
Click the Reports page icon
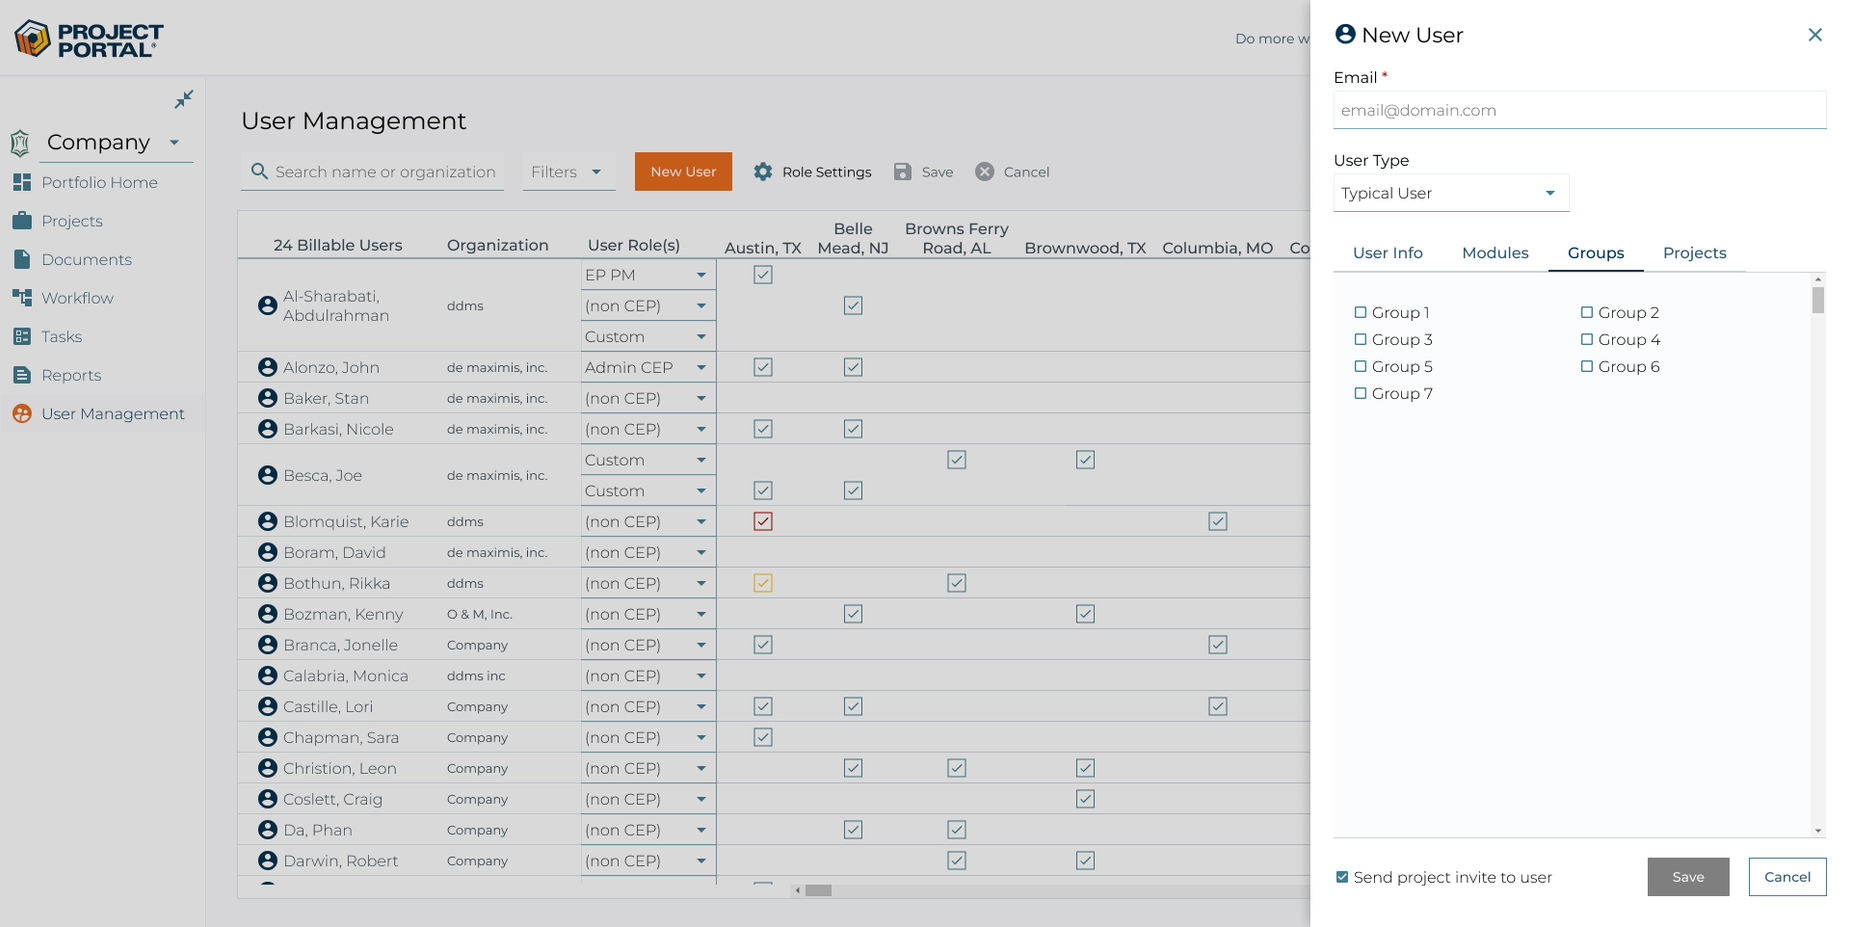pyautogui.click(x=22, y=375)
